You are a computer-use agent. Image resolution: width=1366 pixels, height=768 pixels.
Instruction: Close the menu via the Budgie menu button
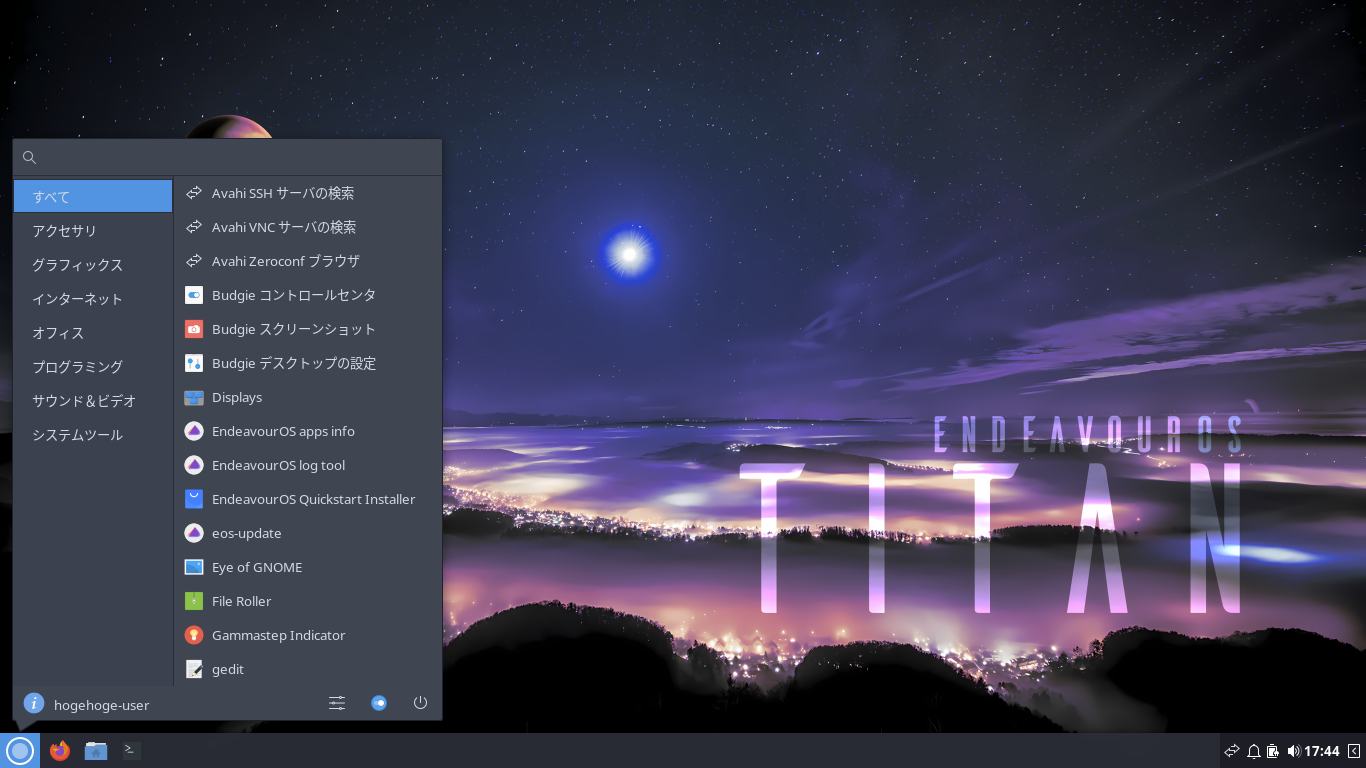(x=20, y=750)
